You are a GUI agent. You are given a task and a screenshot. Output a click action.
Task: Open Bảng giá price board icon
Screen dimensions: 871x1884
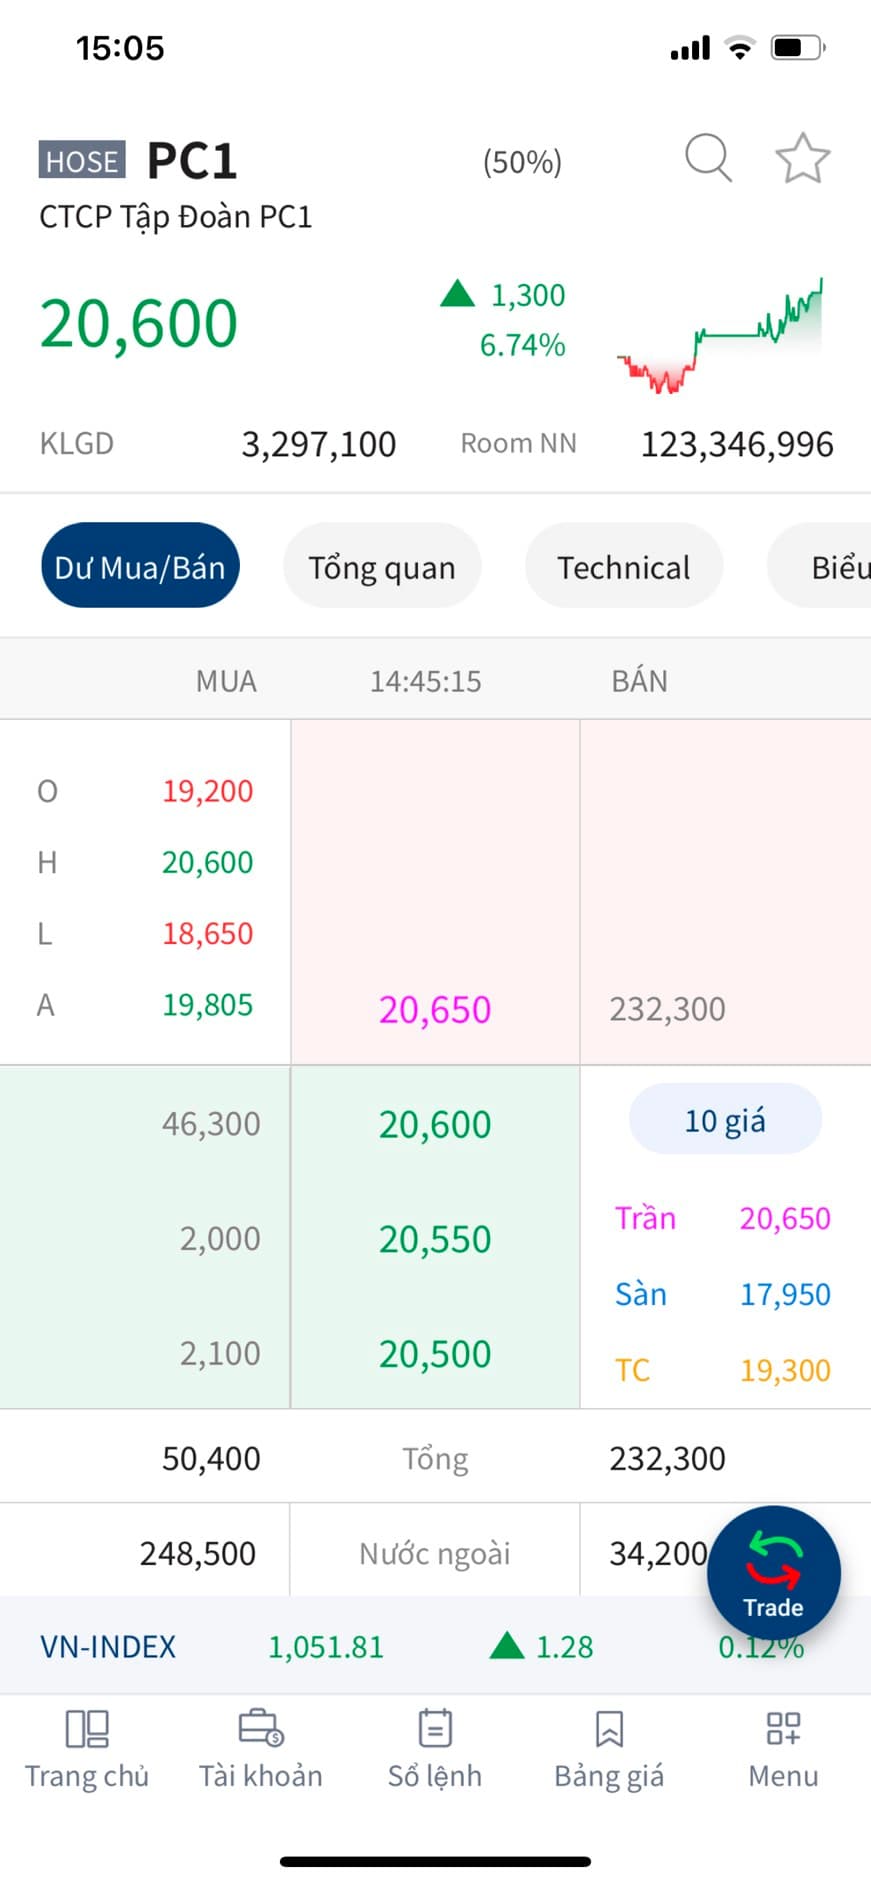pos(609,1746)
